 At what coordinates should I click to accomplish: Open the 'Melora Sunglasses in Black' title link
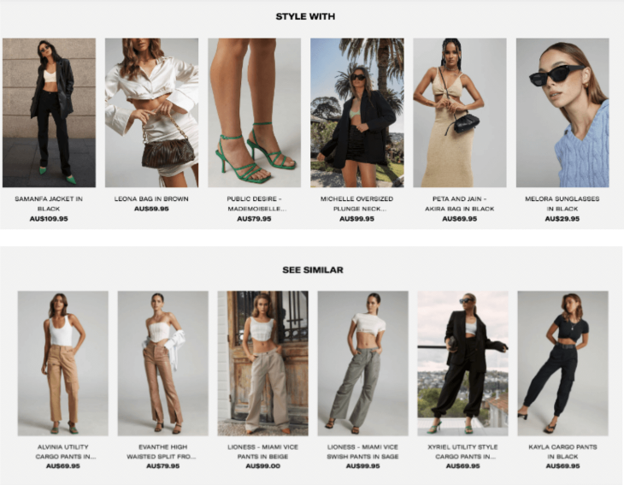(562, 203)
